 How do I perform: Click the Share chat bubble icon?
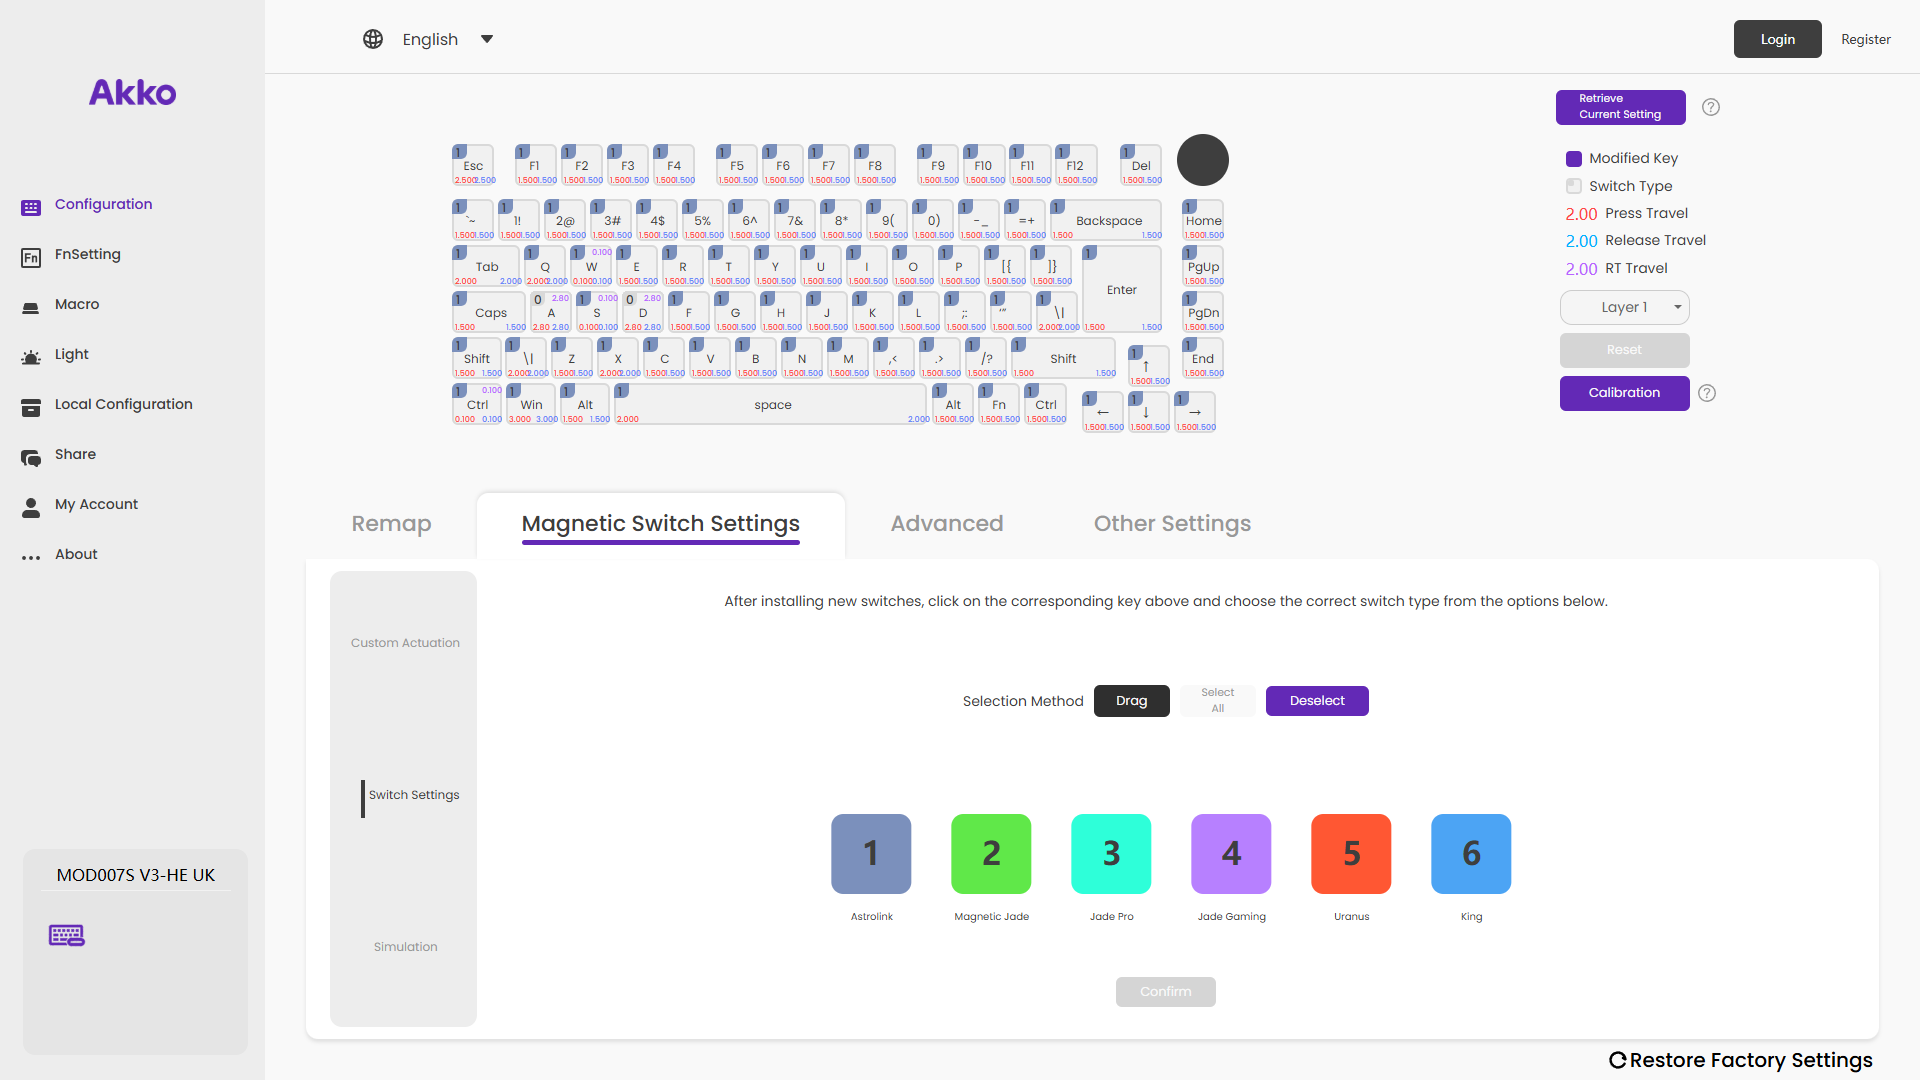[x=31, y=458]
